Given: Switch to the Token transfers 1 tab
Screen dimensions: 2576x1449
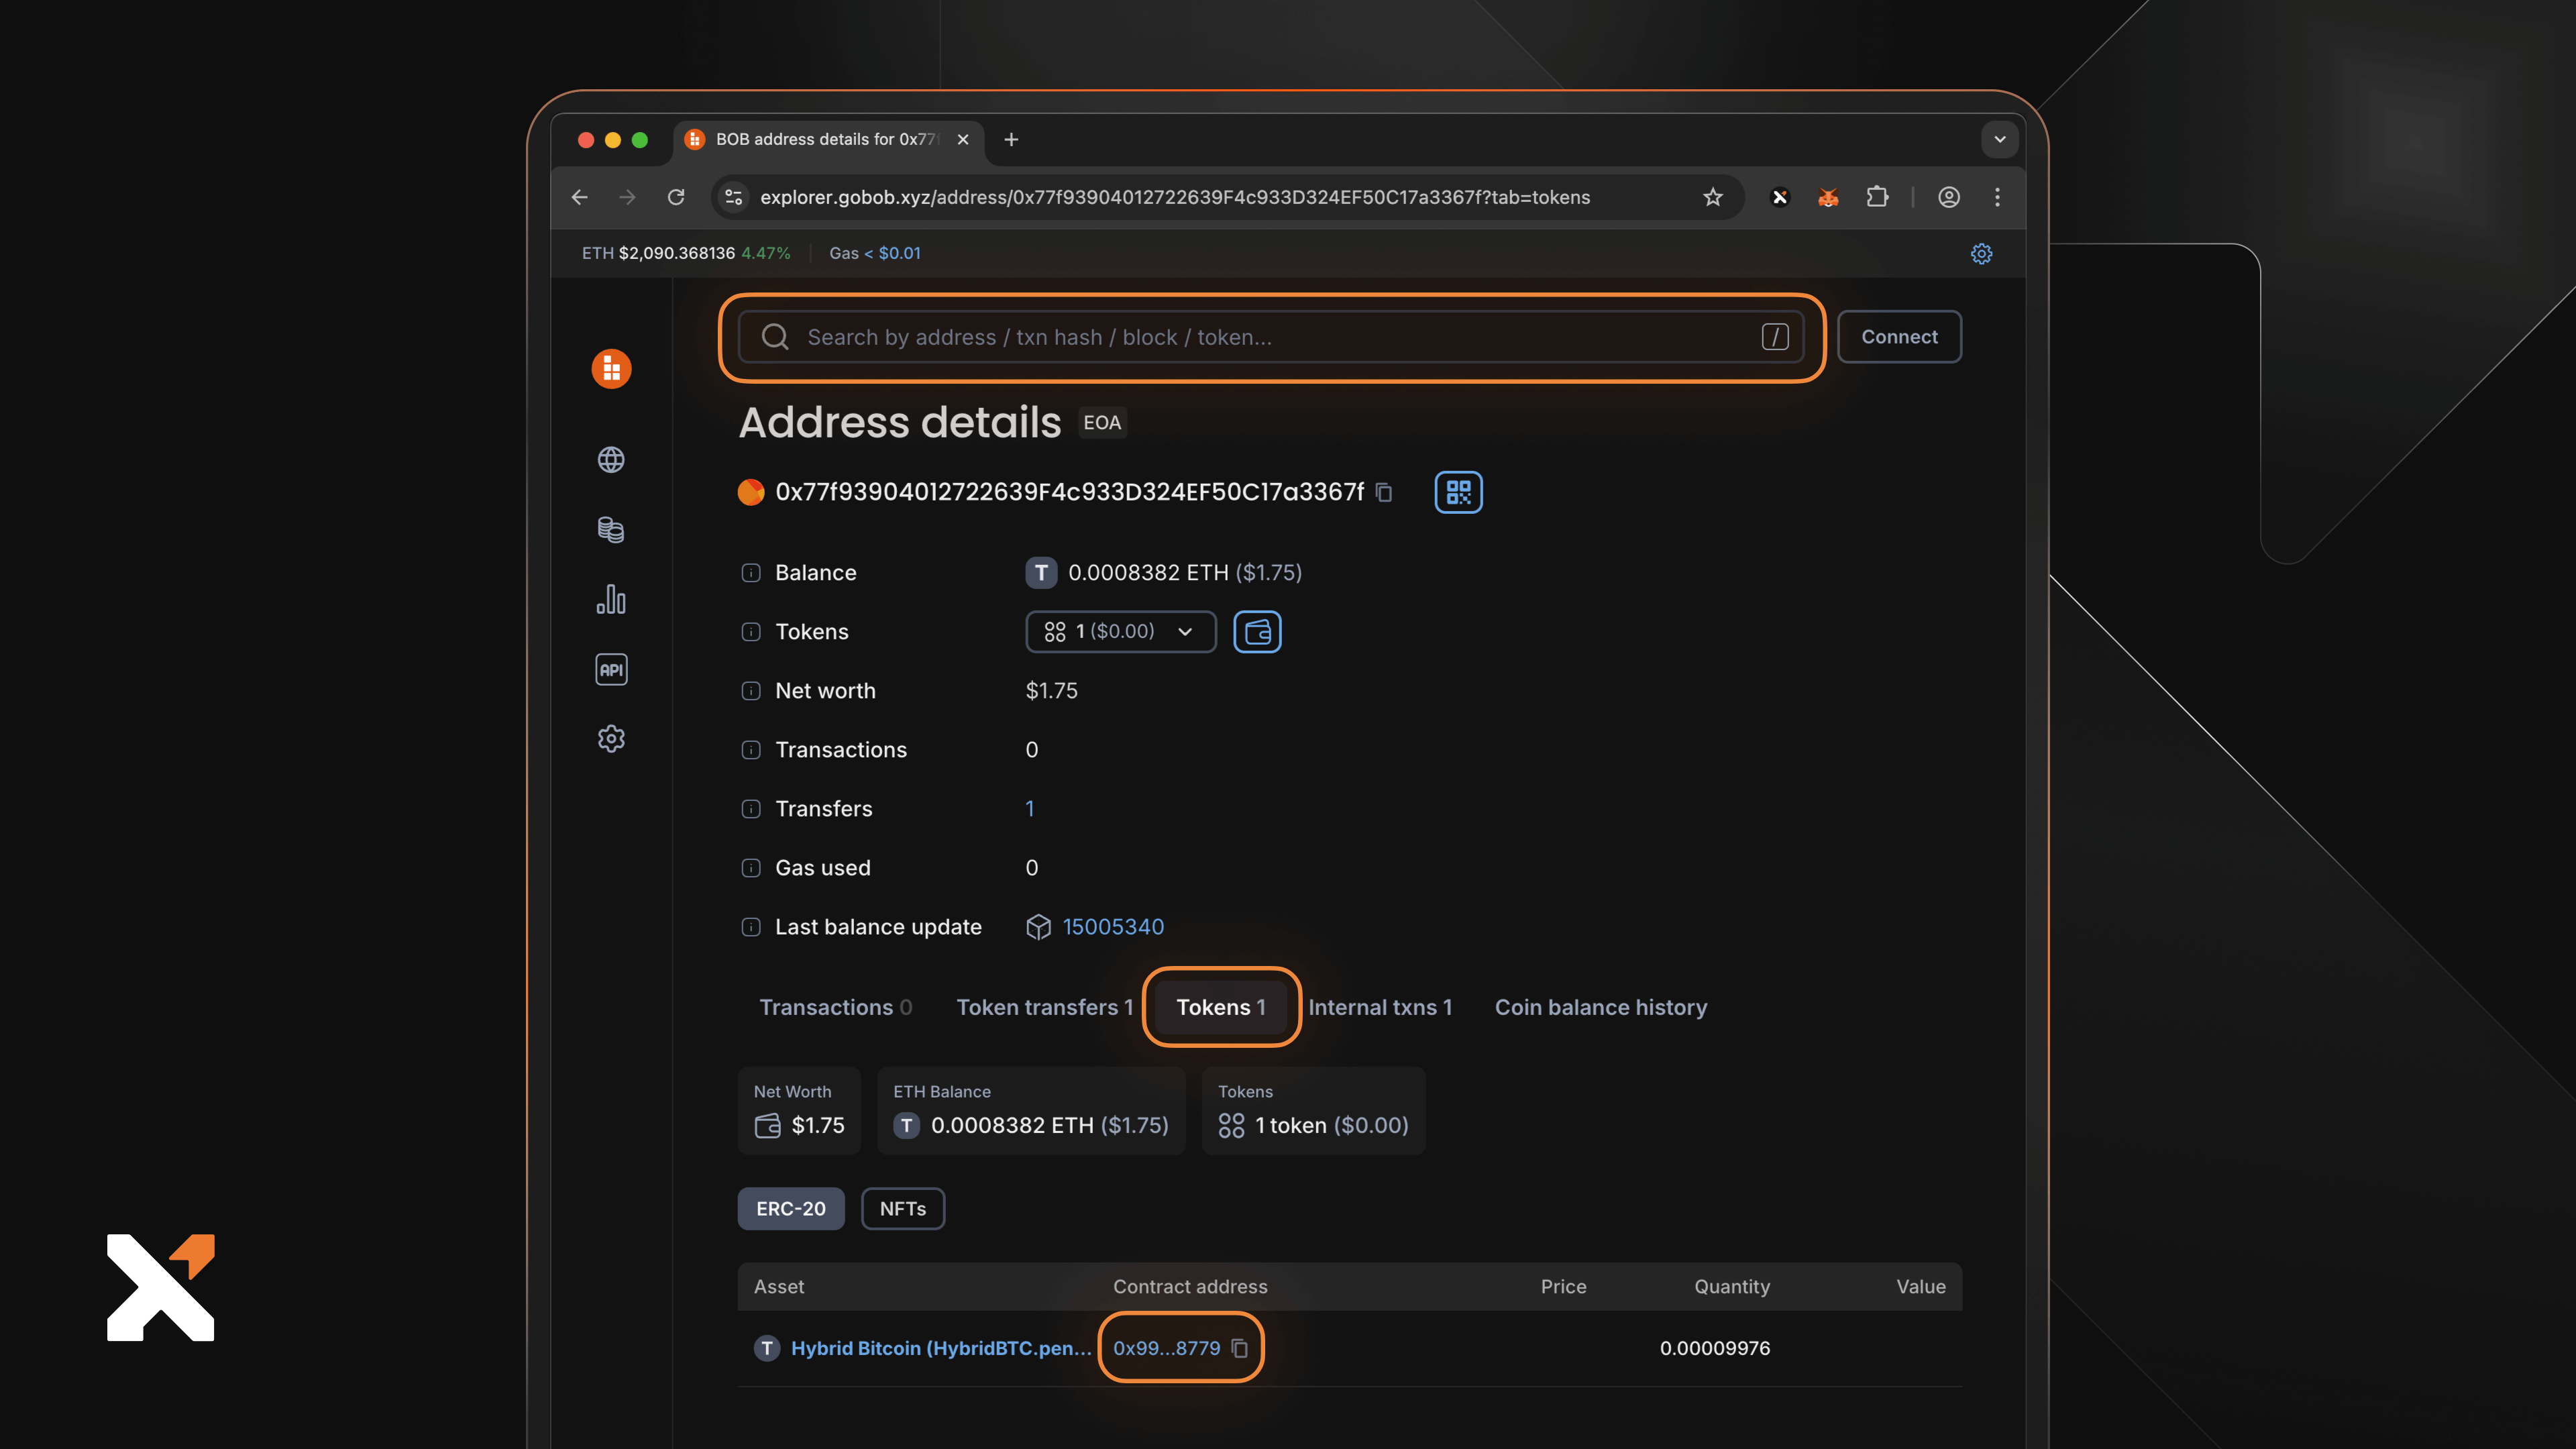Looking at the screenshot, I should pos(1044,1007).
